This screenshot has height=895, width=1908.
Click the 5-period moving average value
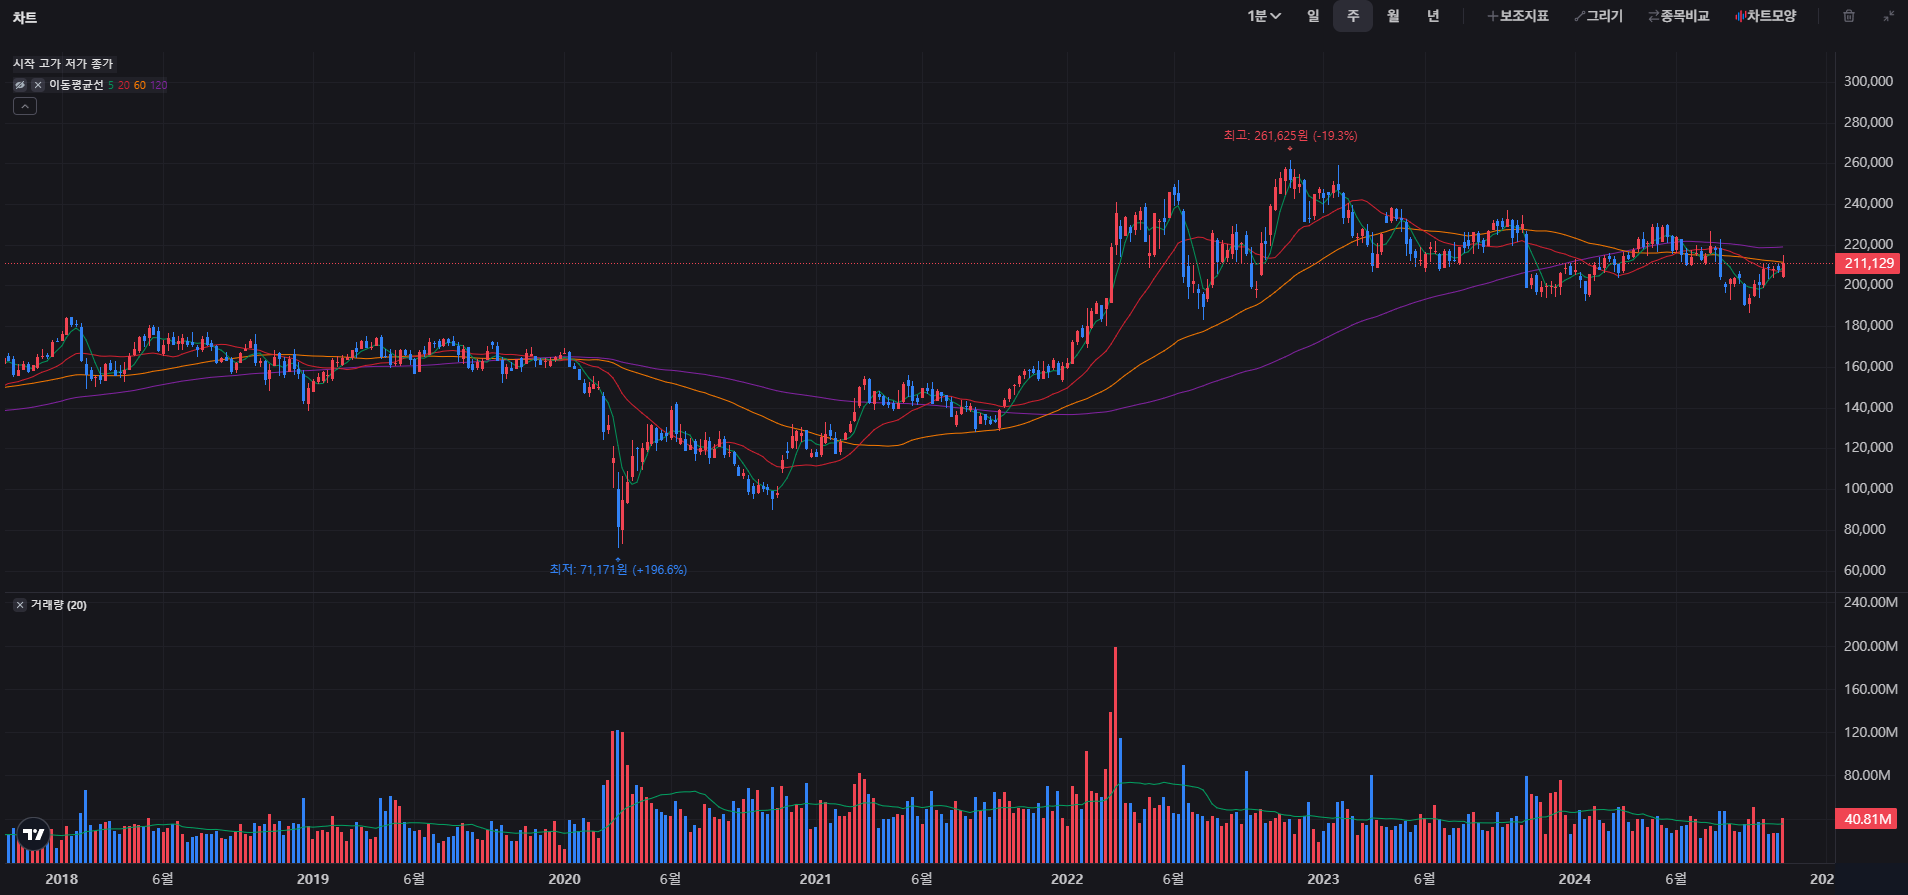pyautogui.click(x=111, y=85)
